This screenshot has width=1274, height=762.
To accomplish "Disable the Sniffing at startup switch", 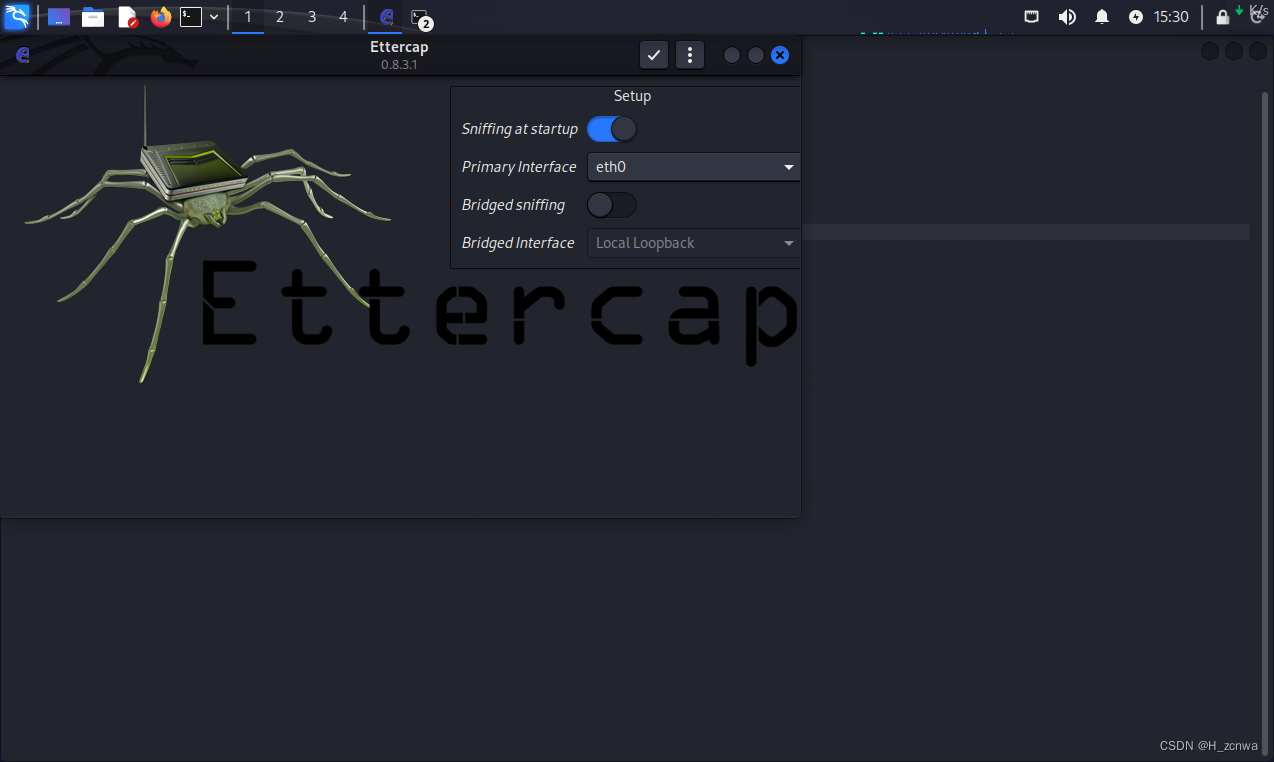I will click(611, 129).
